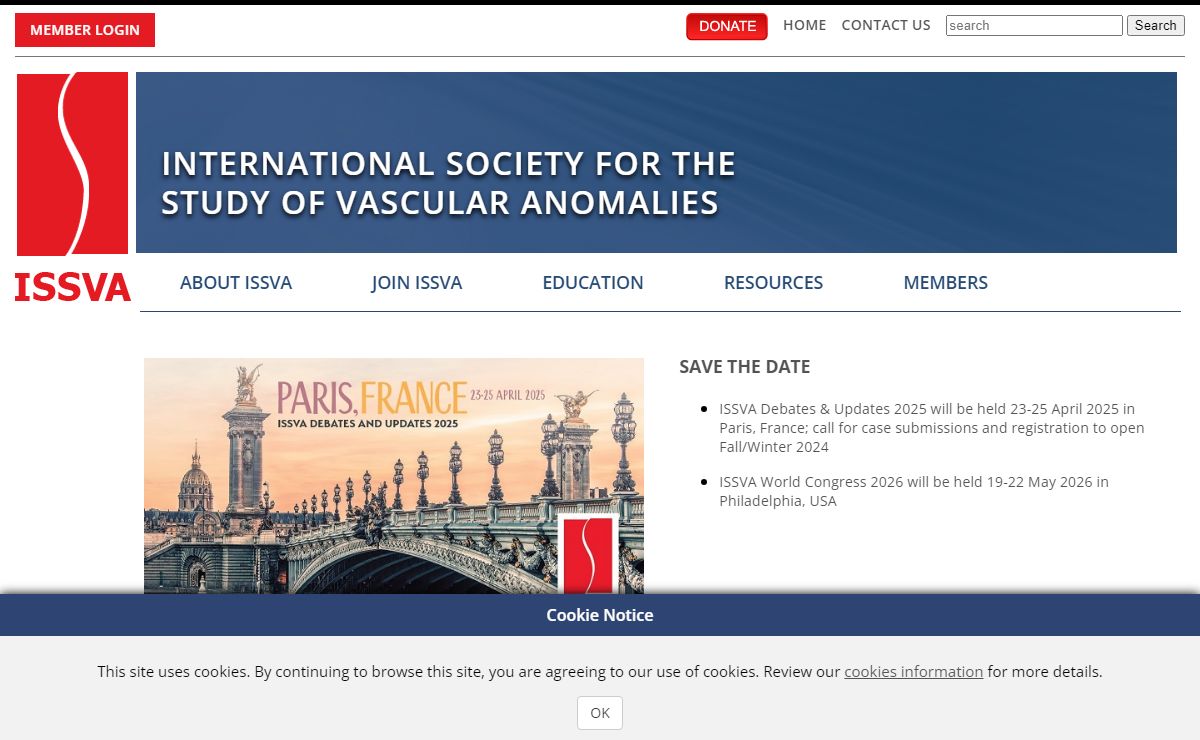Image resolution: width=1200 pixels, height=740 pixels.
Task: Accept cookie notice with OK button
Action: point(600,713)
